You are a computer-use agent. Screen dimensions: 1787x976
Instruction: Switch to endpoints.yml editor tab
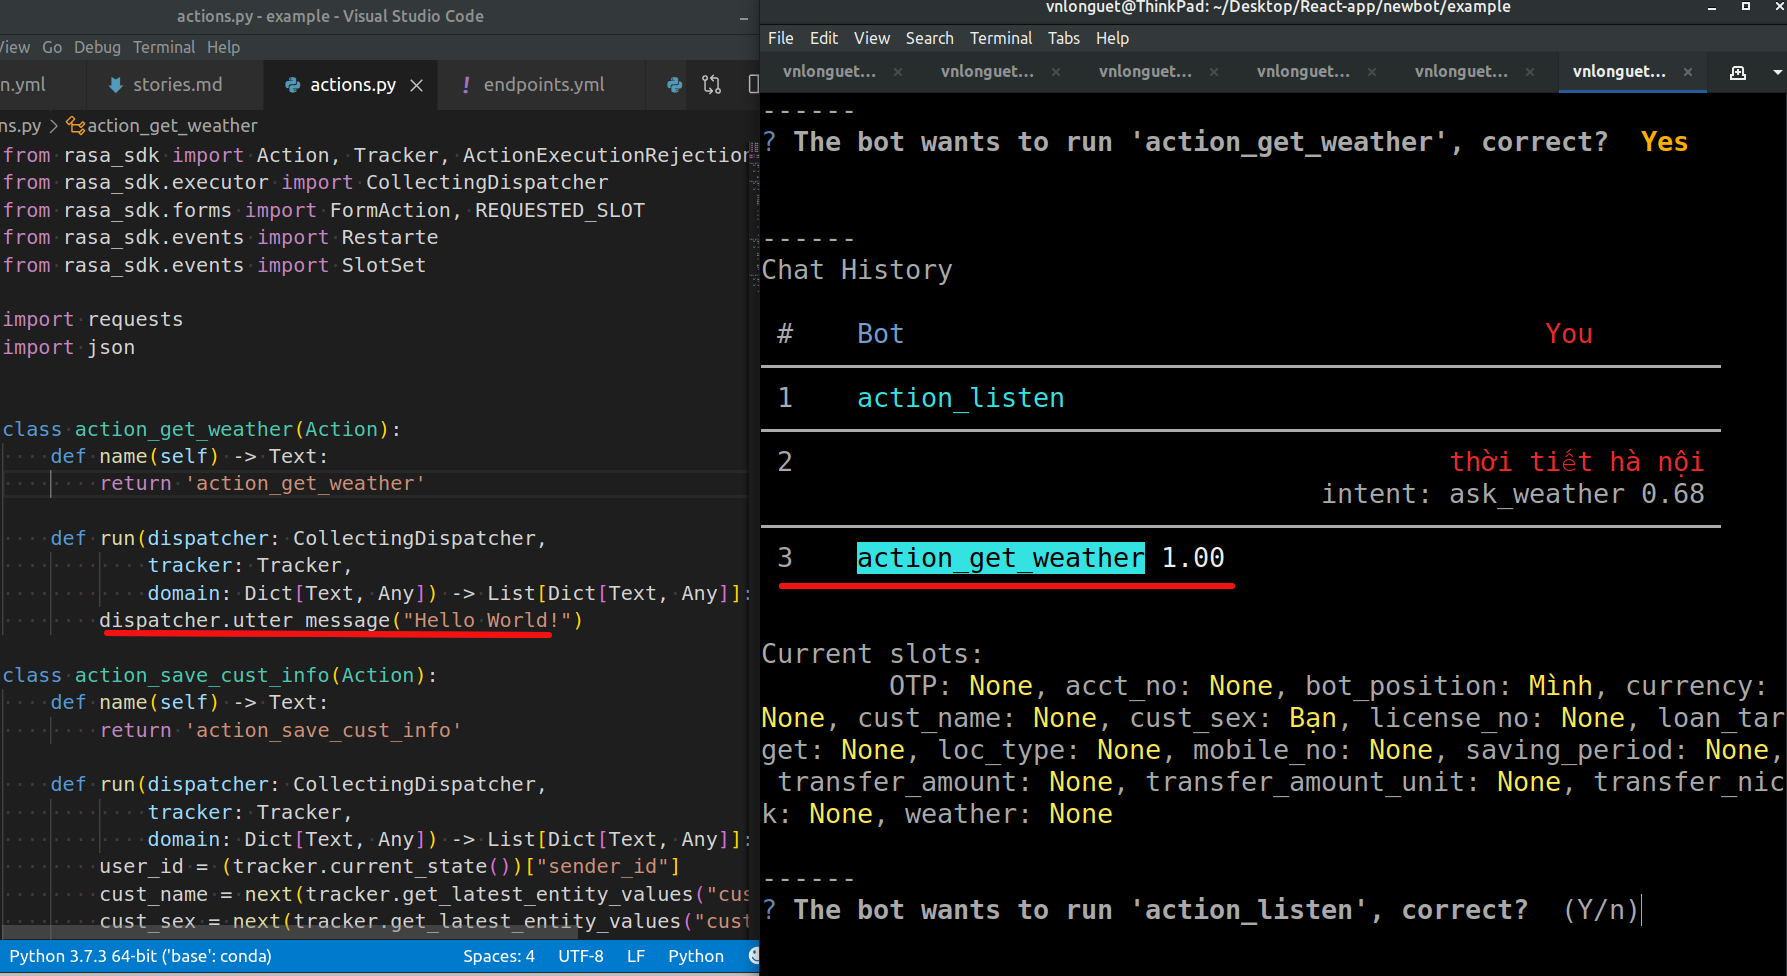pyautogui.click(x=544, y=85)
